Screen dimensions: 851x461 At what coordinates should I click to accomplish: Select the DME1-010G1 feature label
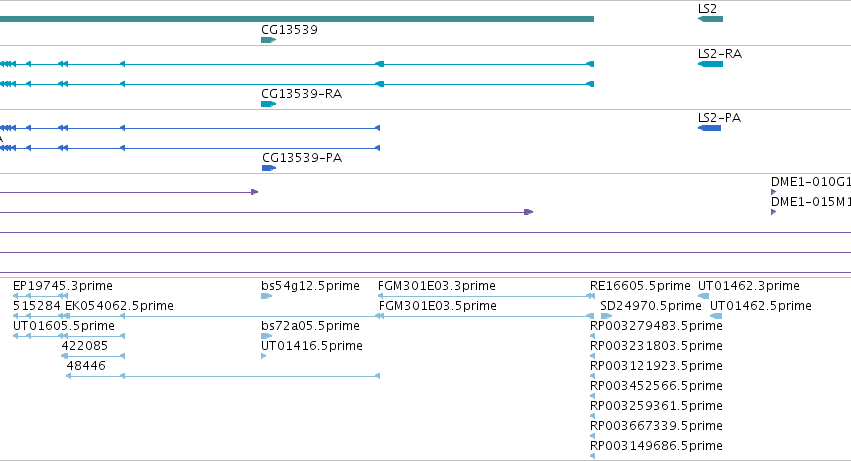(x=811, y=182)
